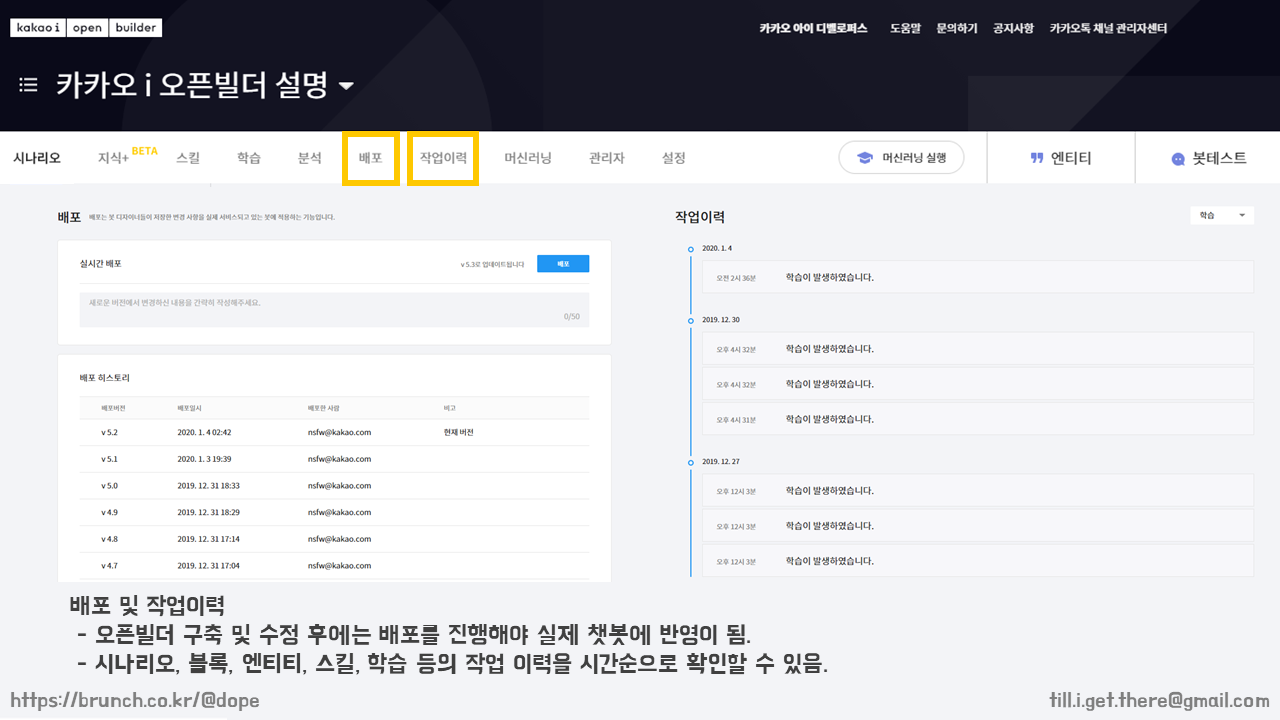Select the 오후 4시 31분 work history entry
Screen dimensions: 1280x720
click(977, 419)
